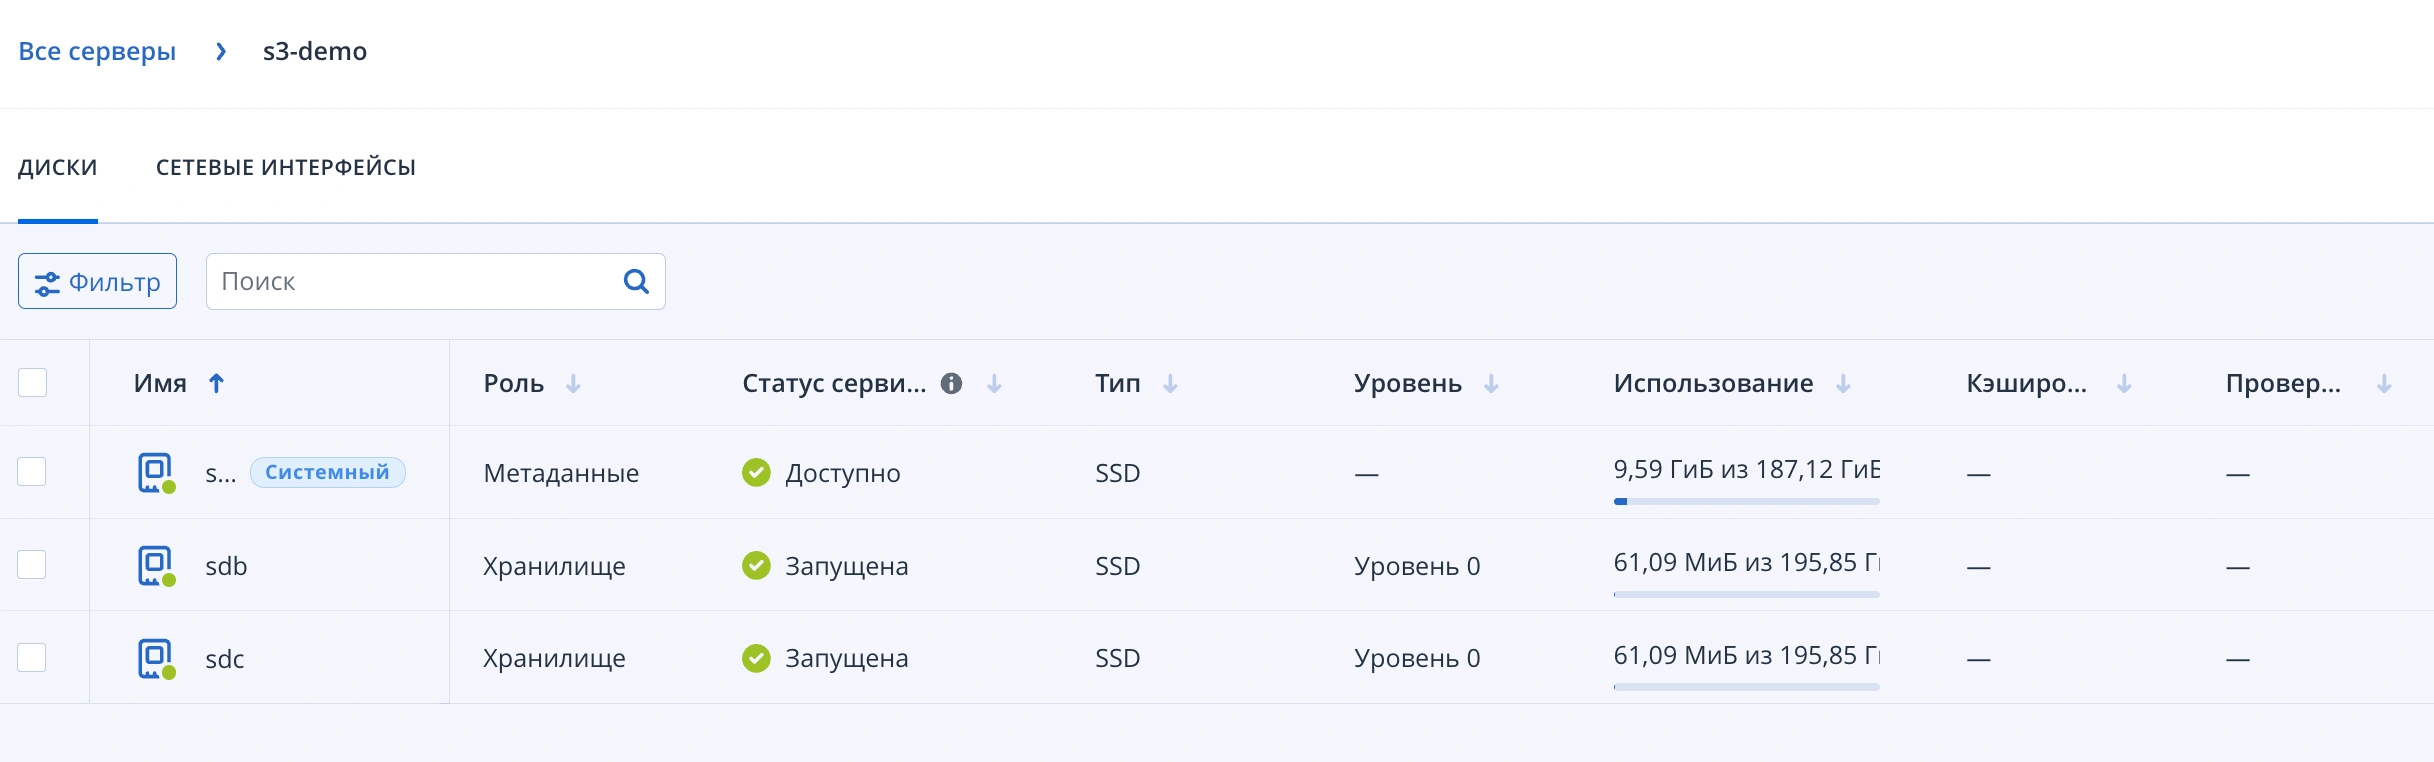Switch to the ДИСКИ tab
Screen dimensions: 2434x762
coord(58,167)
